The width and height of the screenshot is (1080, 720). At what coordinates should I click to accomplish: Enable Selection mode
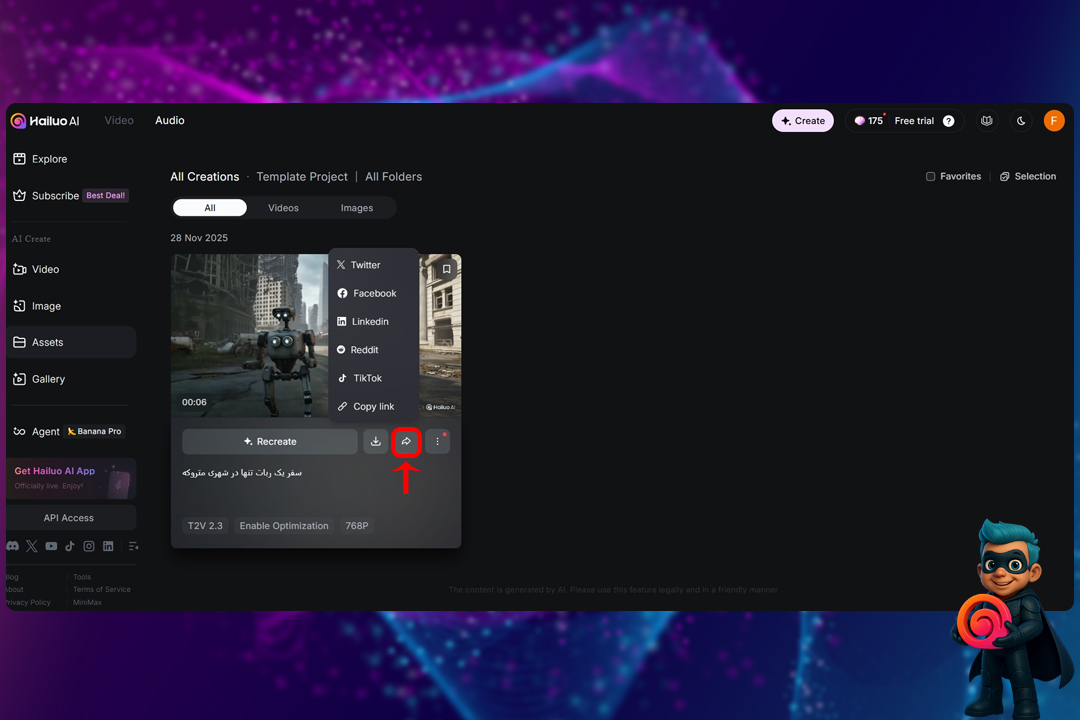click(1028, 177)
